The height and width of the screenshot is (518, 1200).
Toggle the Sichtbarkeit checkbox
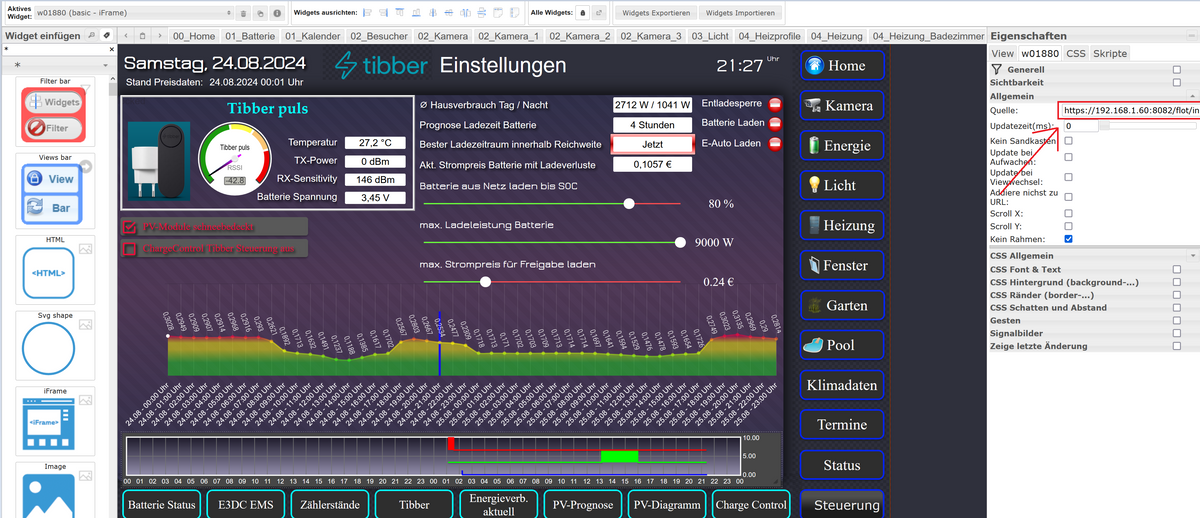pyautogui.click(x=1176, y=83)
